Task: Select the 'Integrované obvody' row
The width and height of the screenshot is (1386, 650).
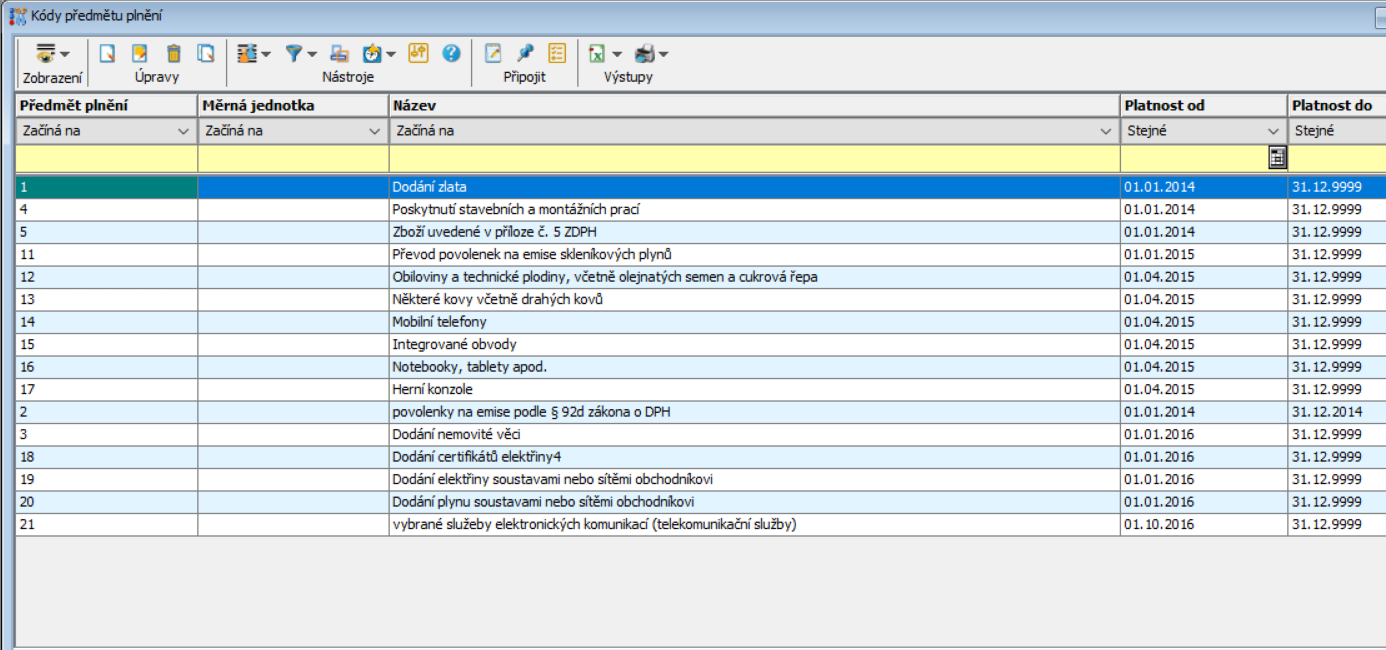Action: click(x=700, y=344)
